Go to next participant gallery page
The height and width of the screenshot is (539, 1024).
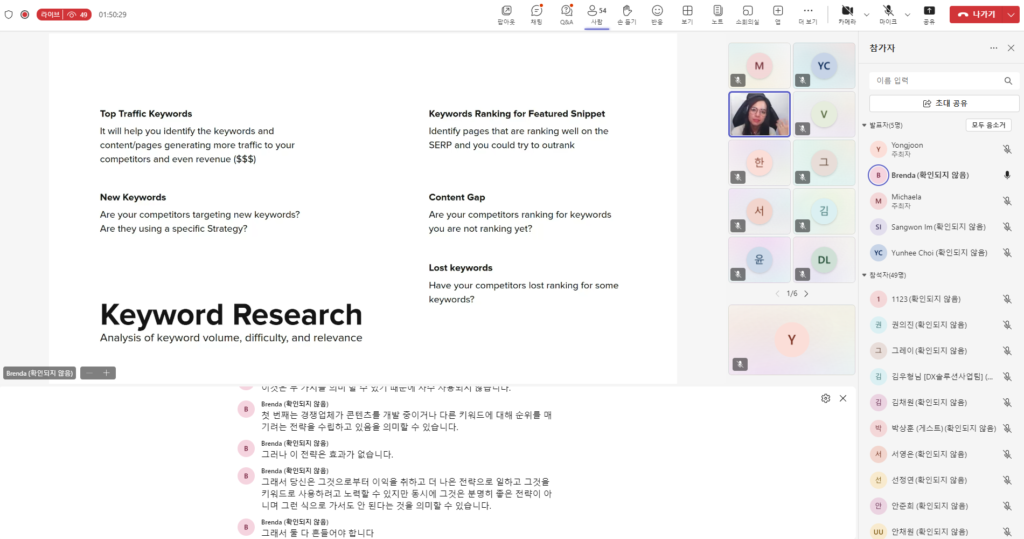click(x=807, y=294)
